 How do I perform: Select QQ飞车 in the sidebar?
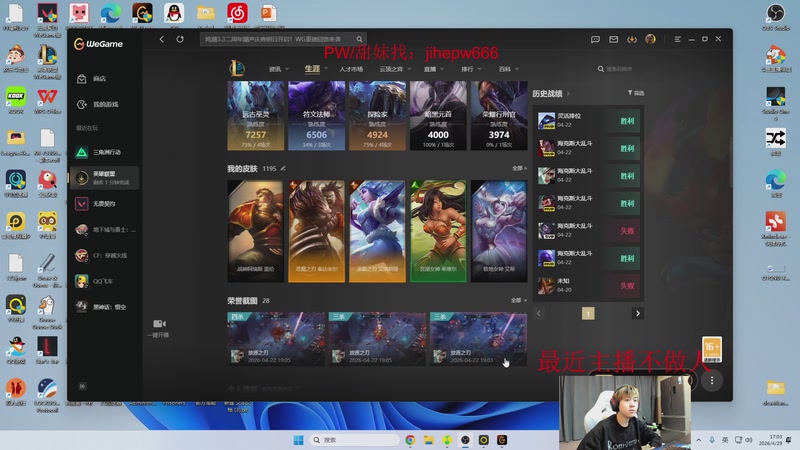pyautogui.click(x=104, y=281)
